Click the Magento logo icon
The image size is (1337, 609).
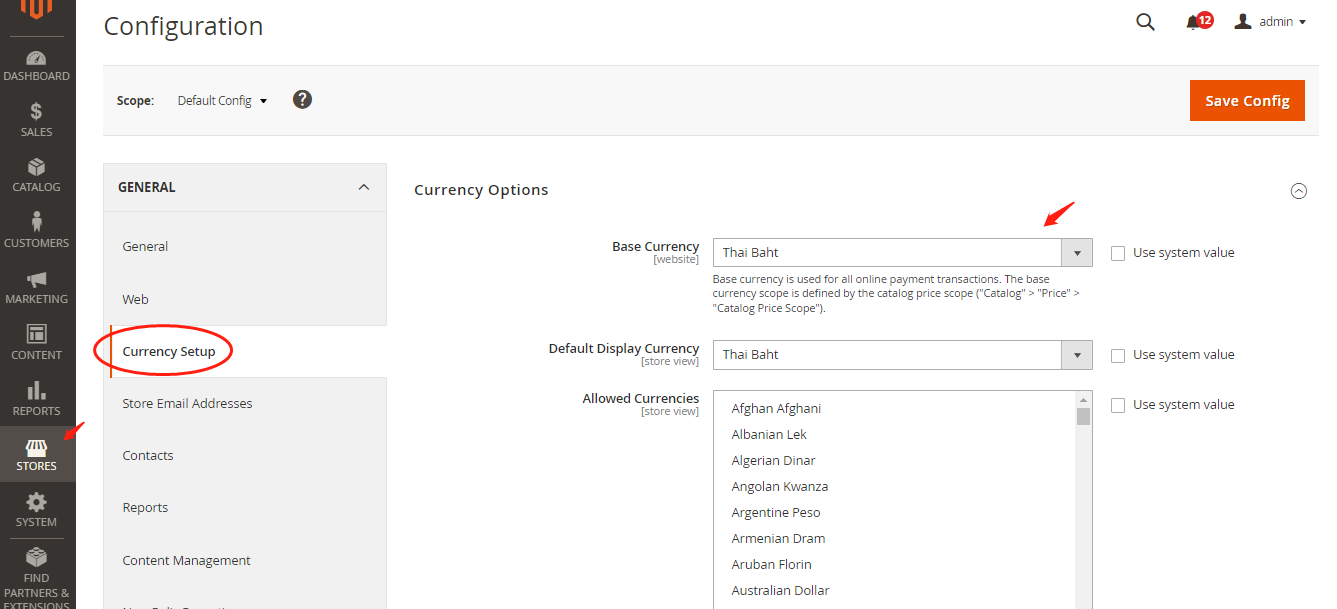(37, 10)
